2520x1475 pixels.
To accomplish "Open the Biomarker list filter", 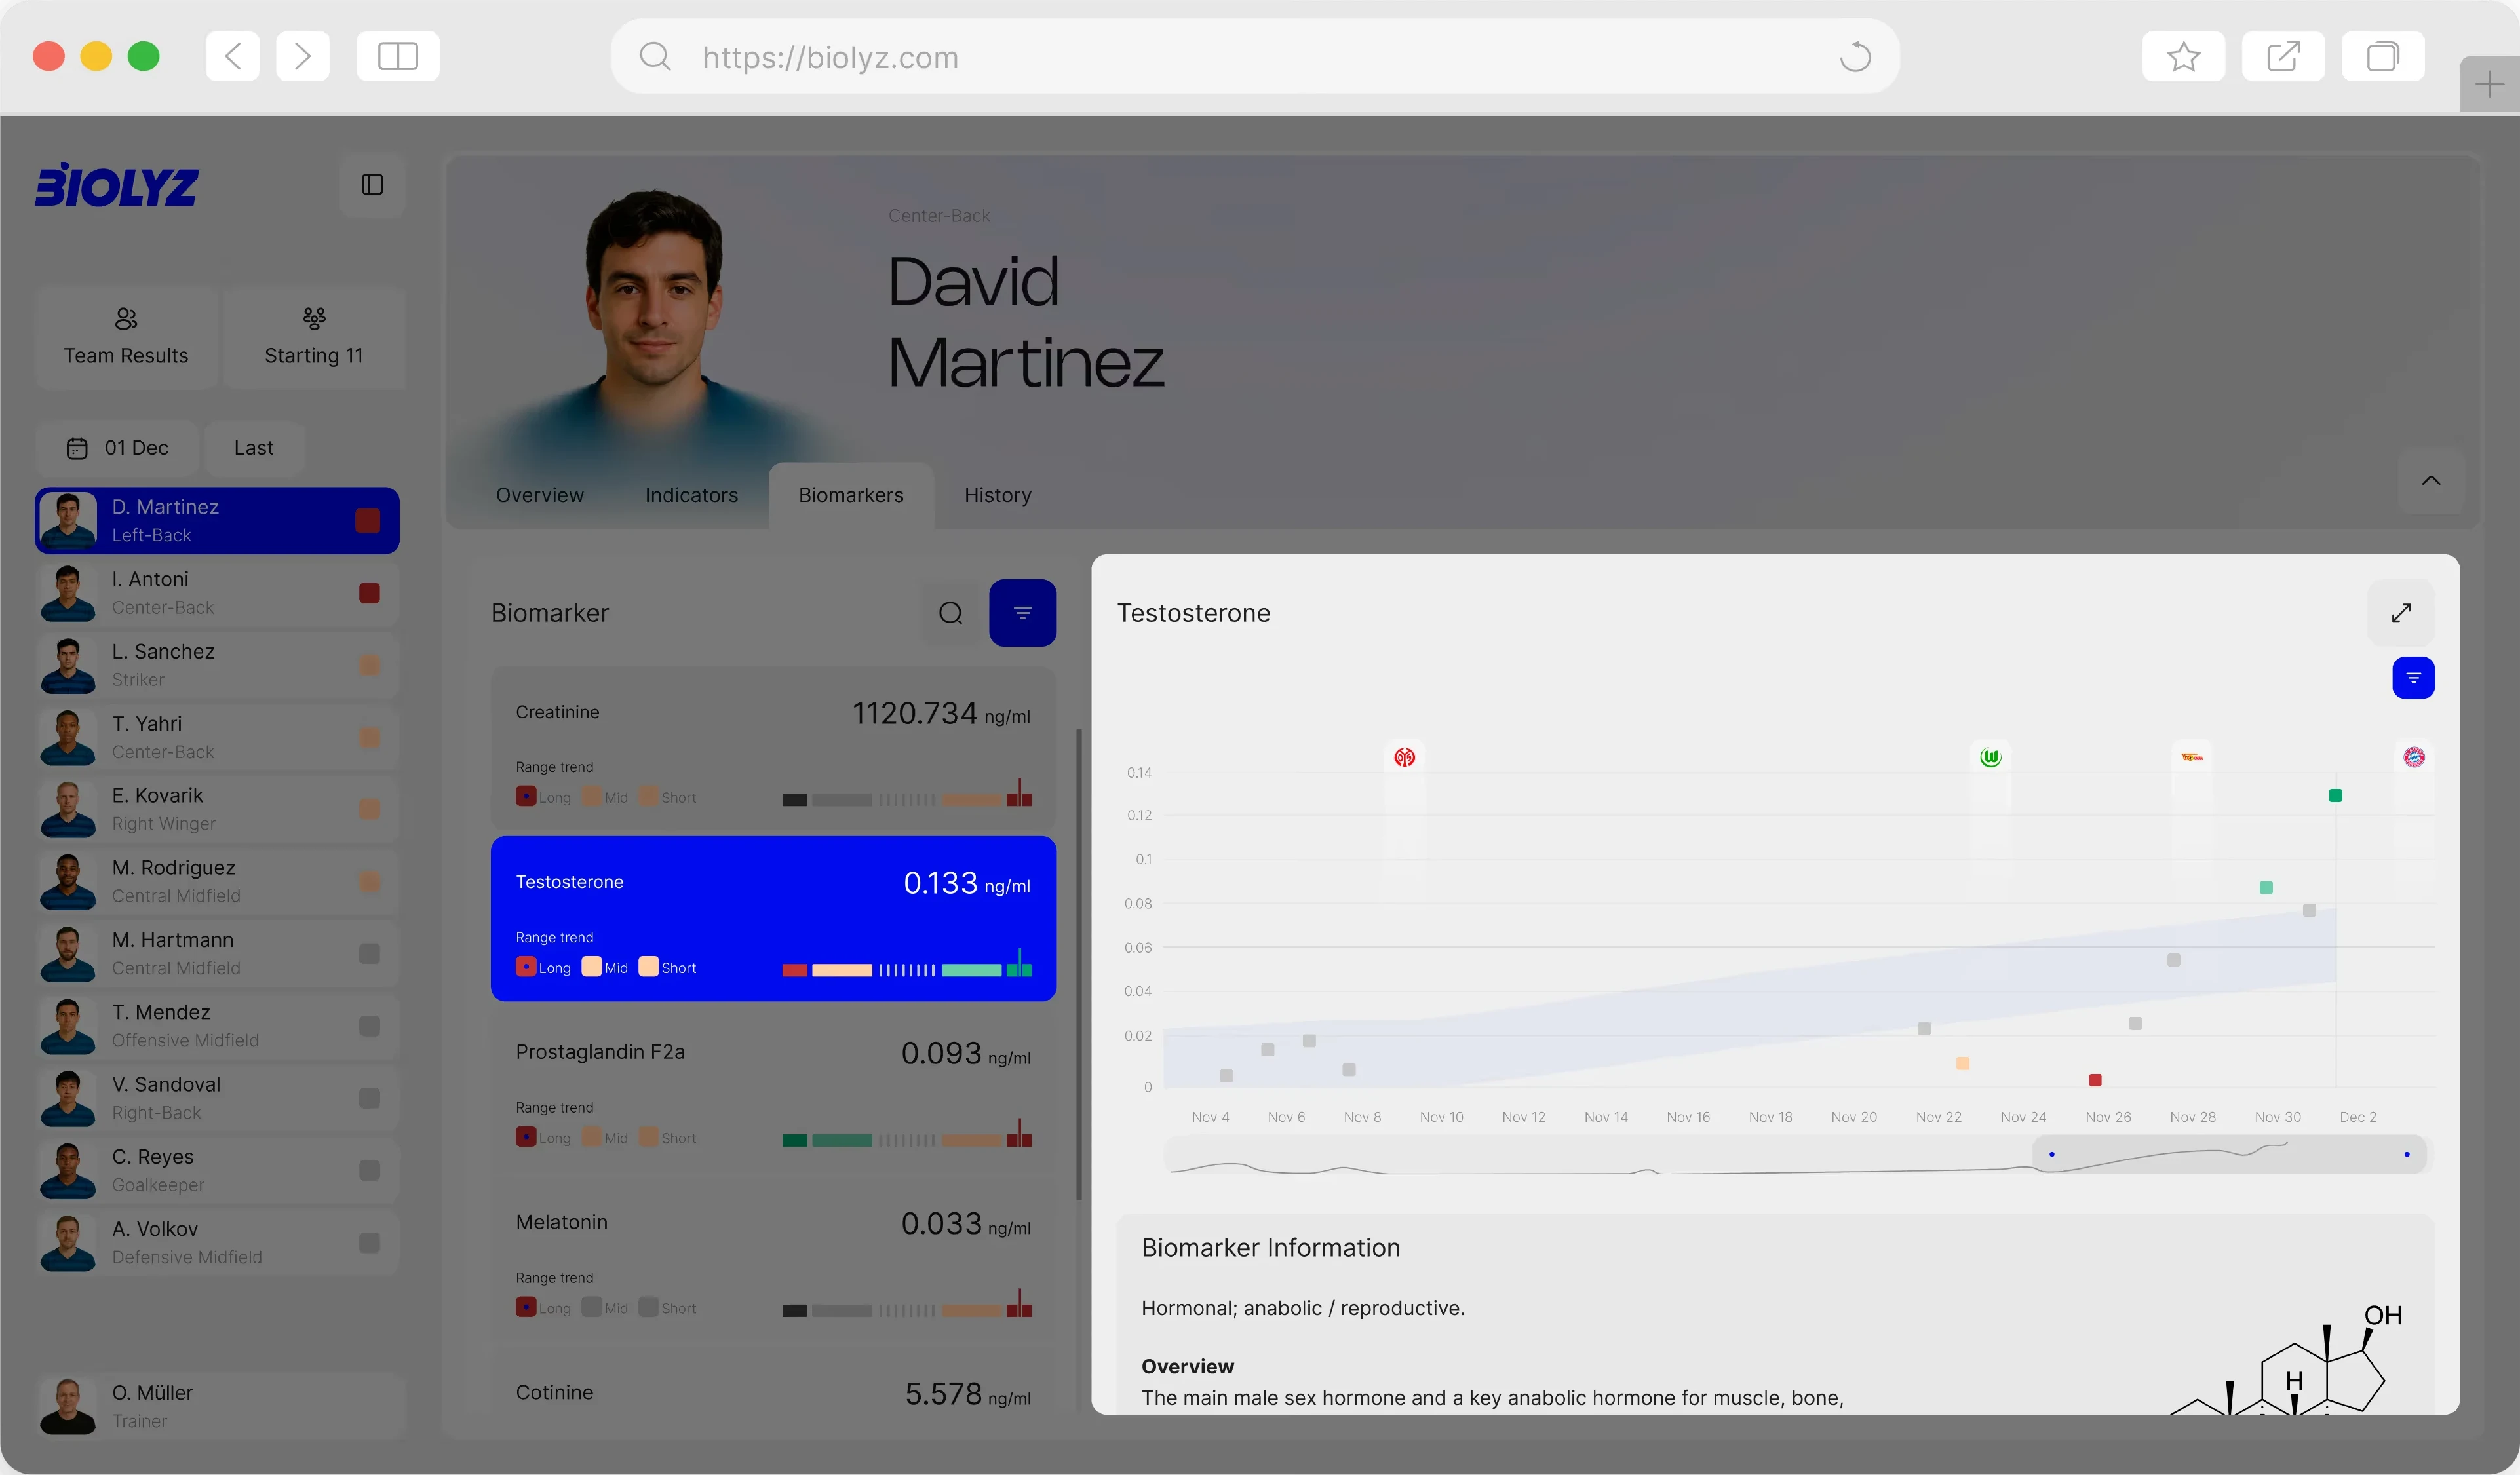I will click(x=1022, y=613).
